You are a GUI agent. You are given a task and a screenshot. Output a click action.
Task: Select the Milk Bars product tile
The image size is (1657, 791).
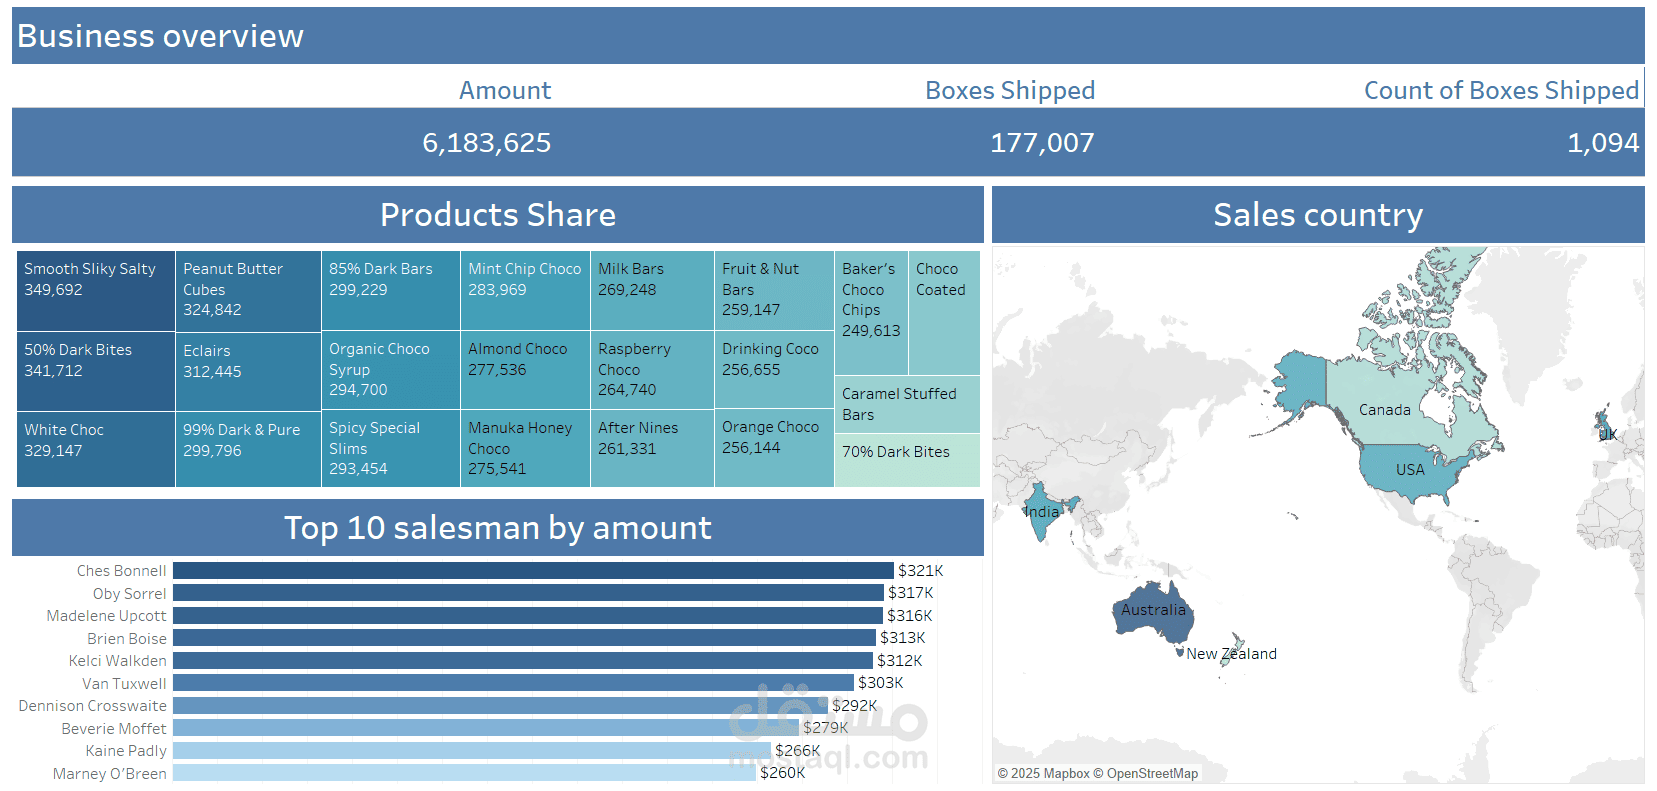(652, 291)
